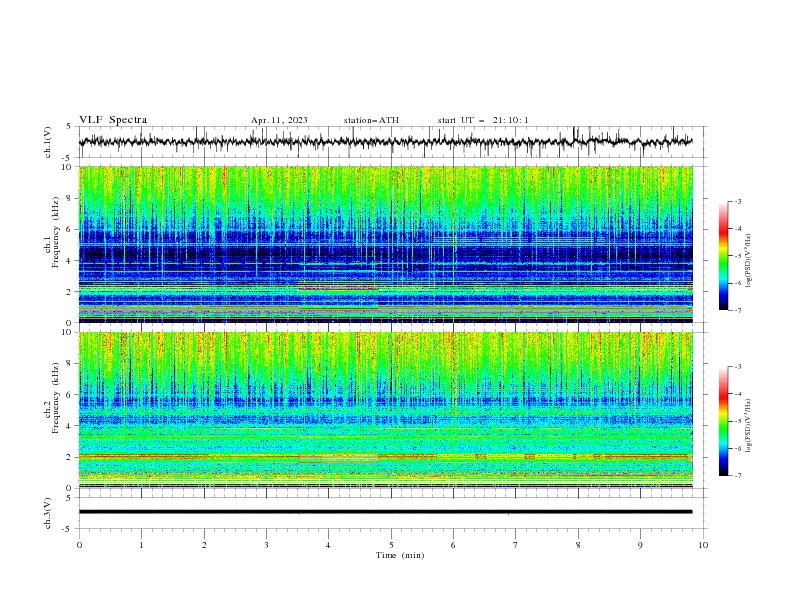Click time axis tick label "5"
The width and height of the screenshot is (792, 612).
(391, 545)
